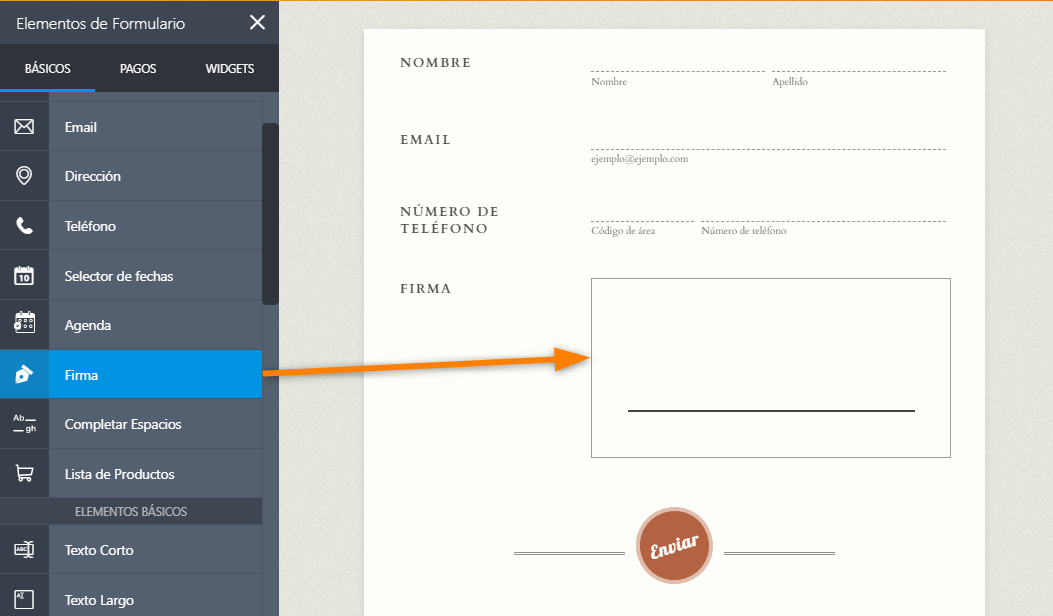This screenshot has height=616, width=1053.
Task: Click inside the Firma signature box
Action: (770, 368)
